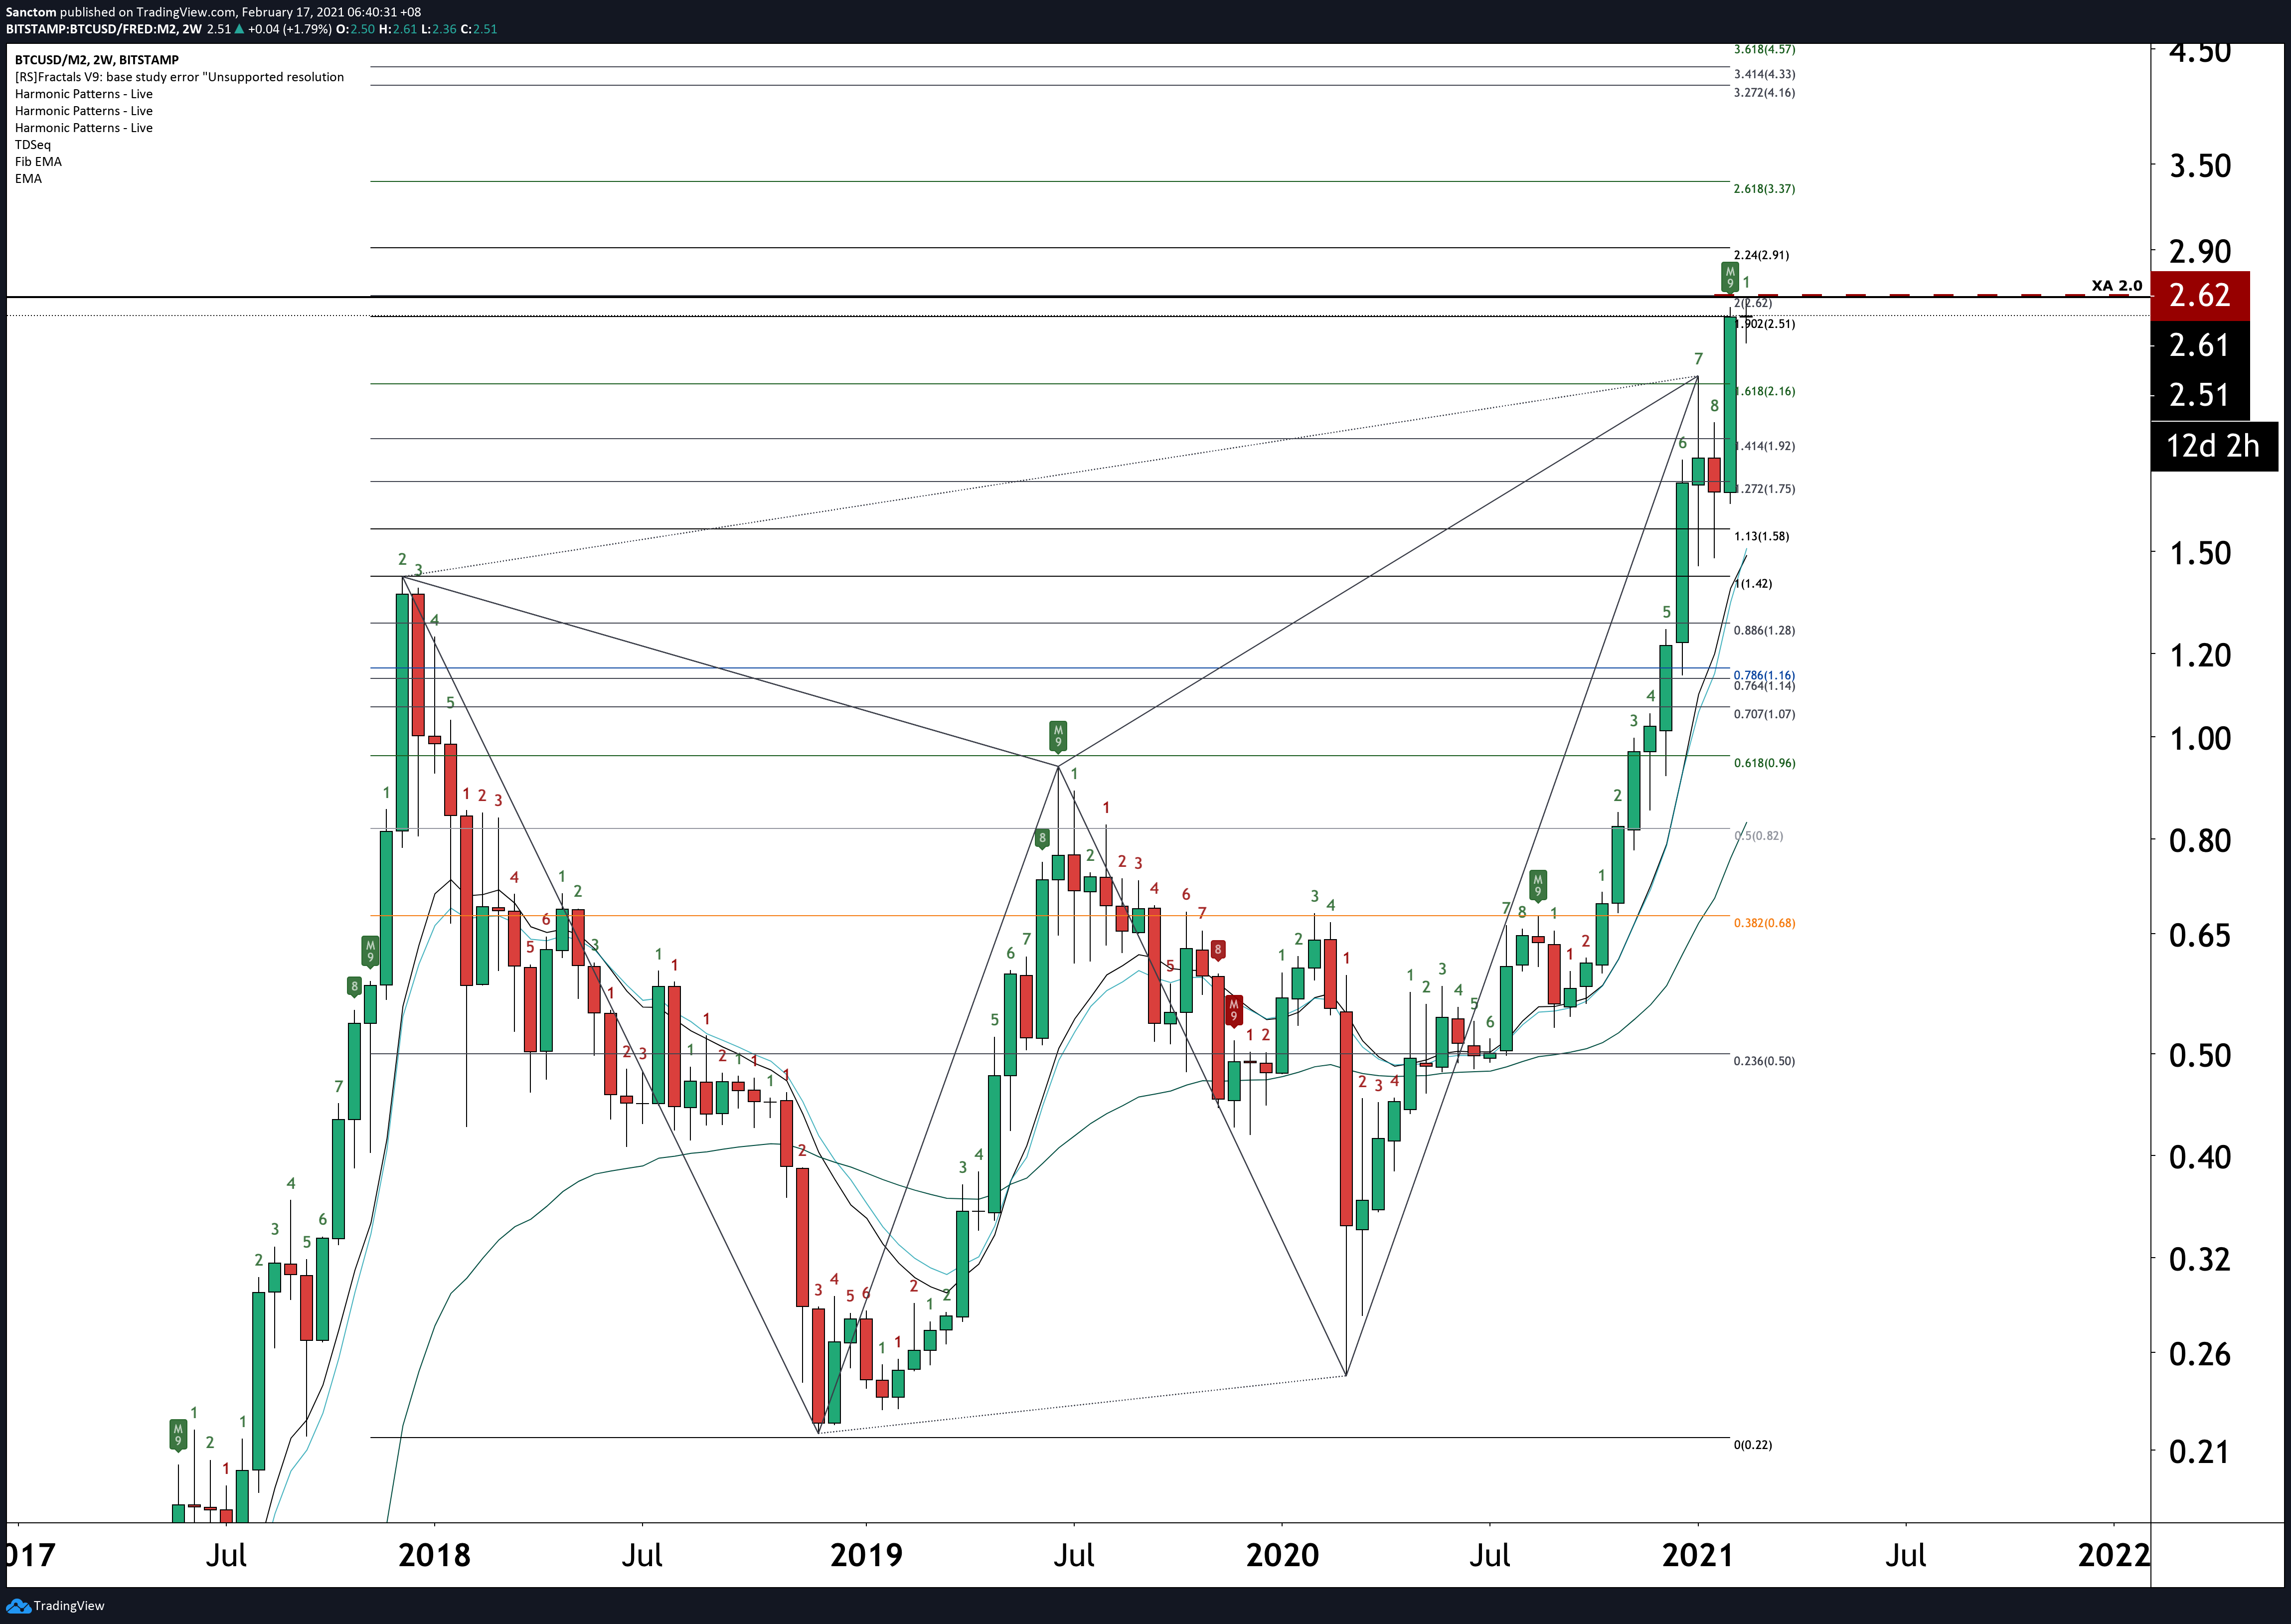
Task: Click the 3.618(4.57) Fibonacci label
Action: tap(1764, 49)
